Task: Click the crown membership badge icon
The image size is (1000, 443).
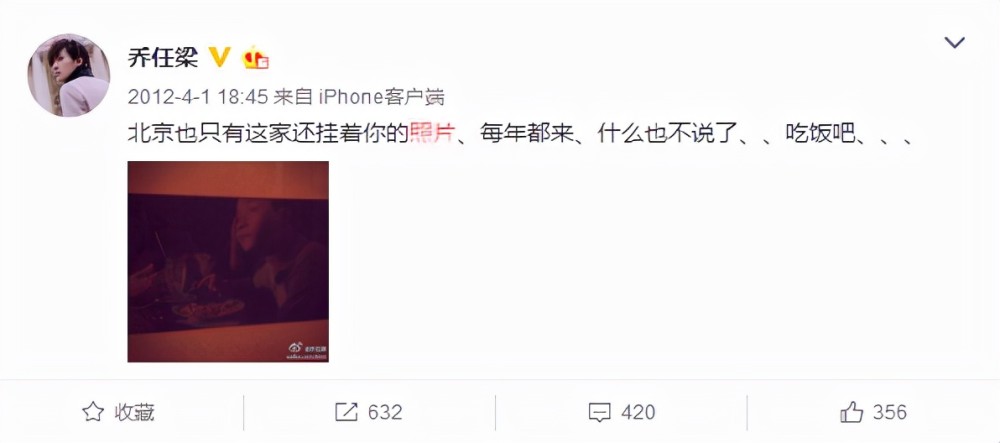Action: click(x=254, y=58)
